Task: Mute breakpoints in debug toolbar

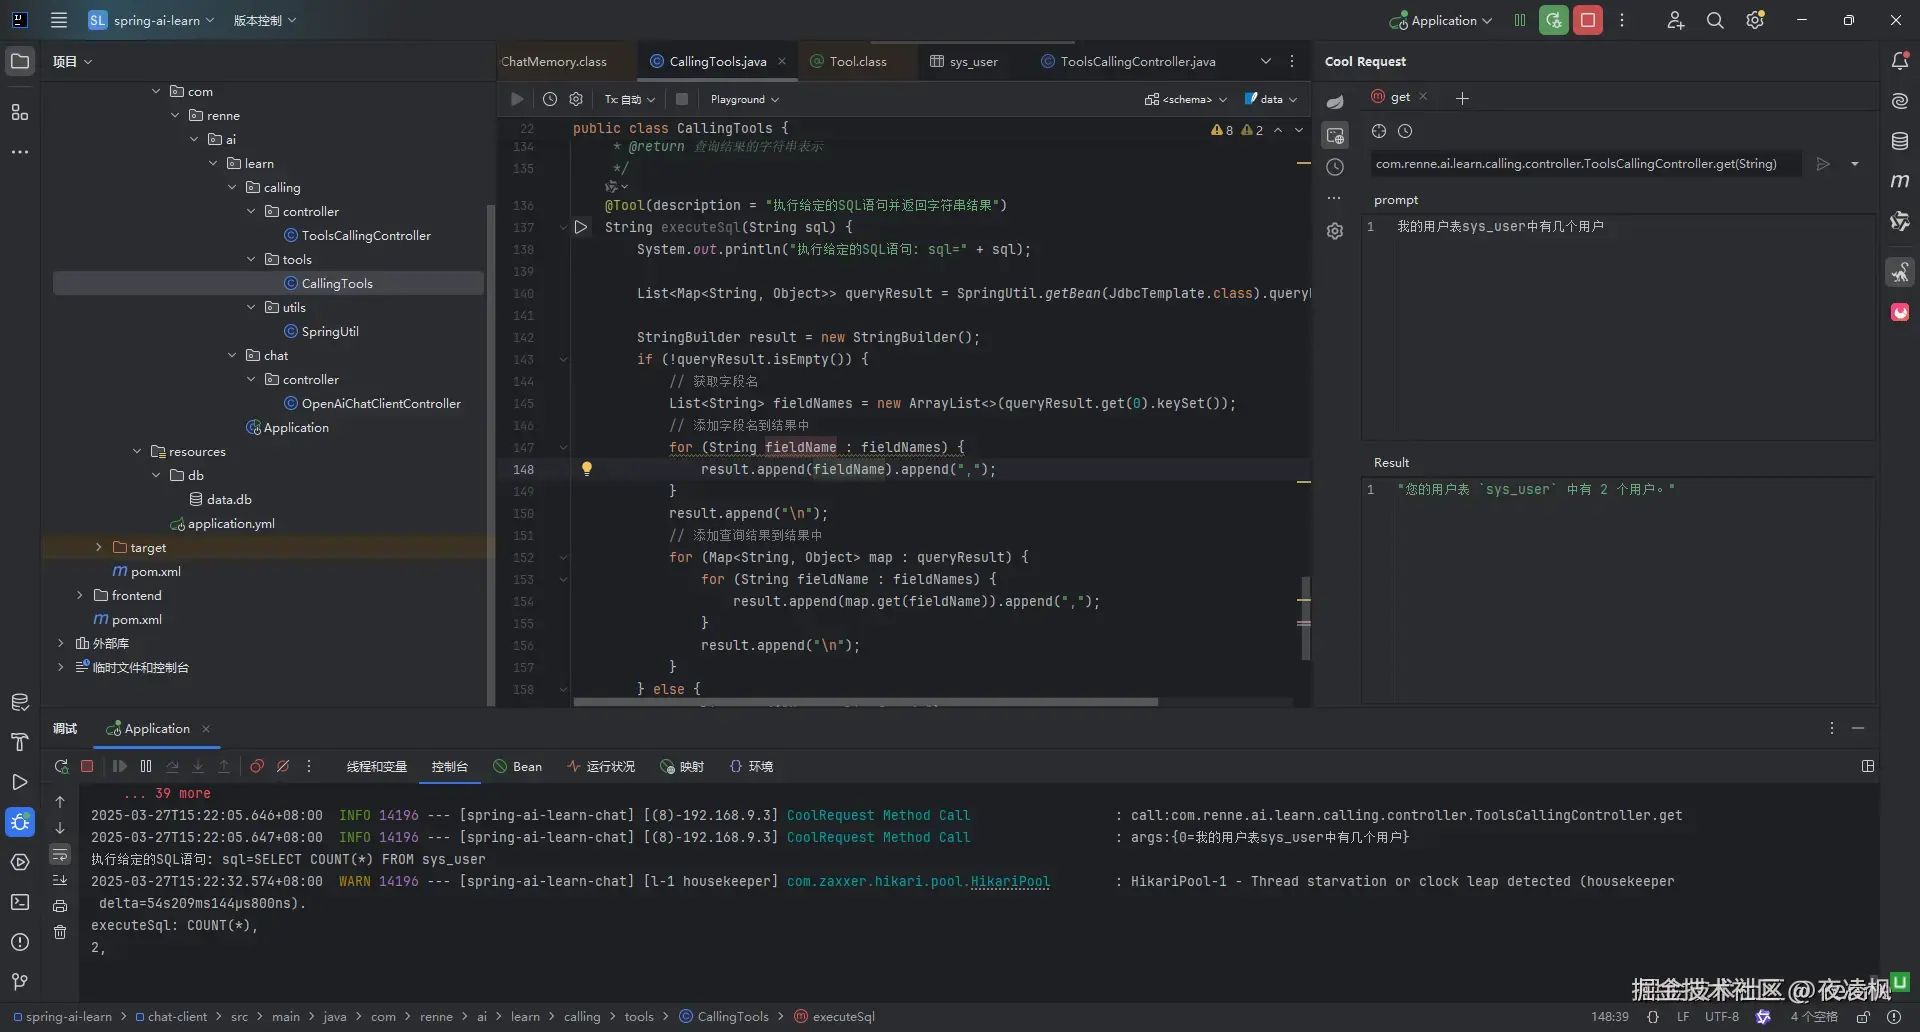Action: pyautogui.click(x=283, y=766)
